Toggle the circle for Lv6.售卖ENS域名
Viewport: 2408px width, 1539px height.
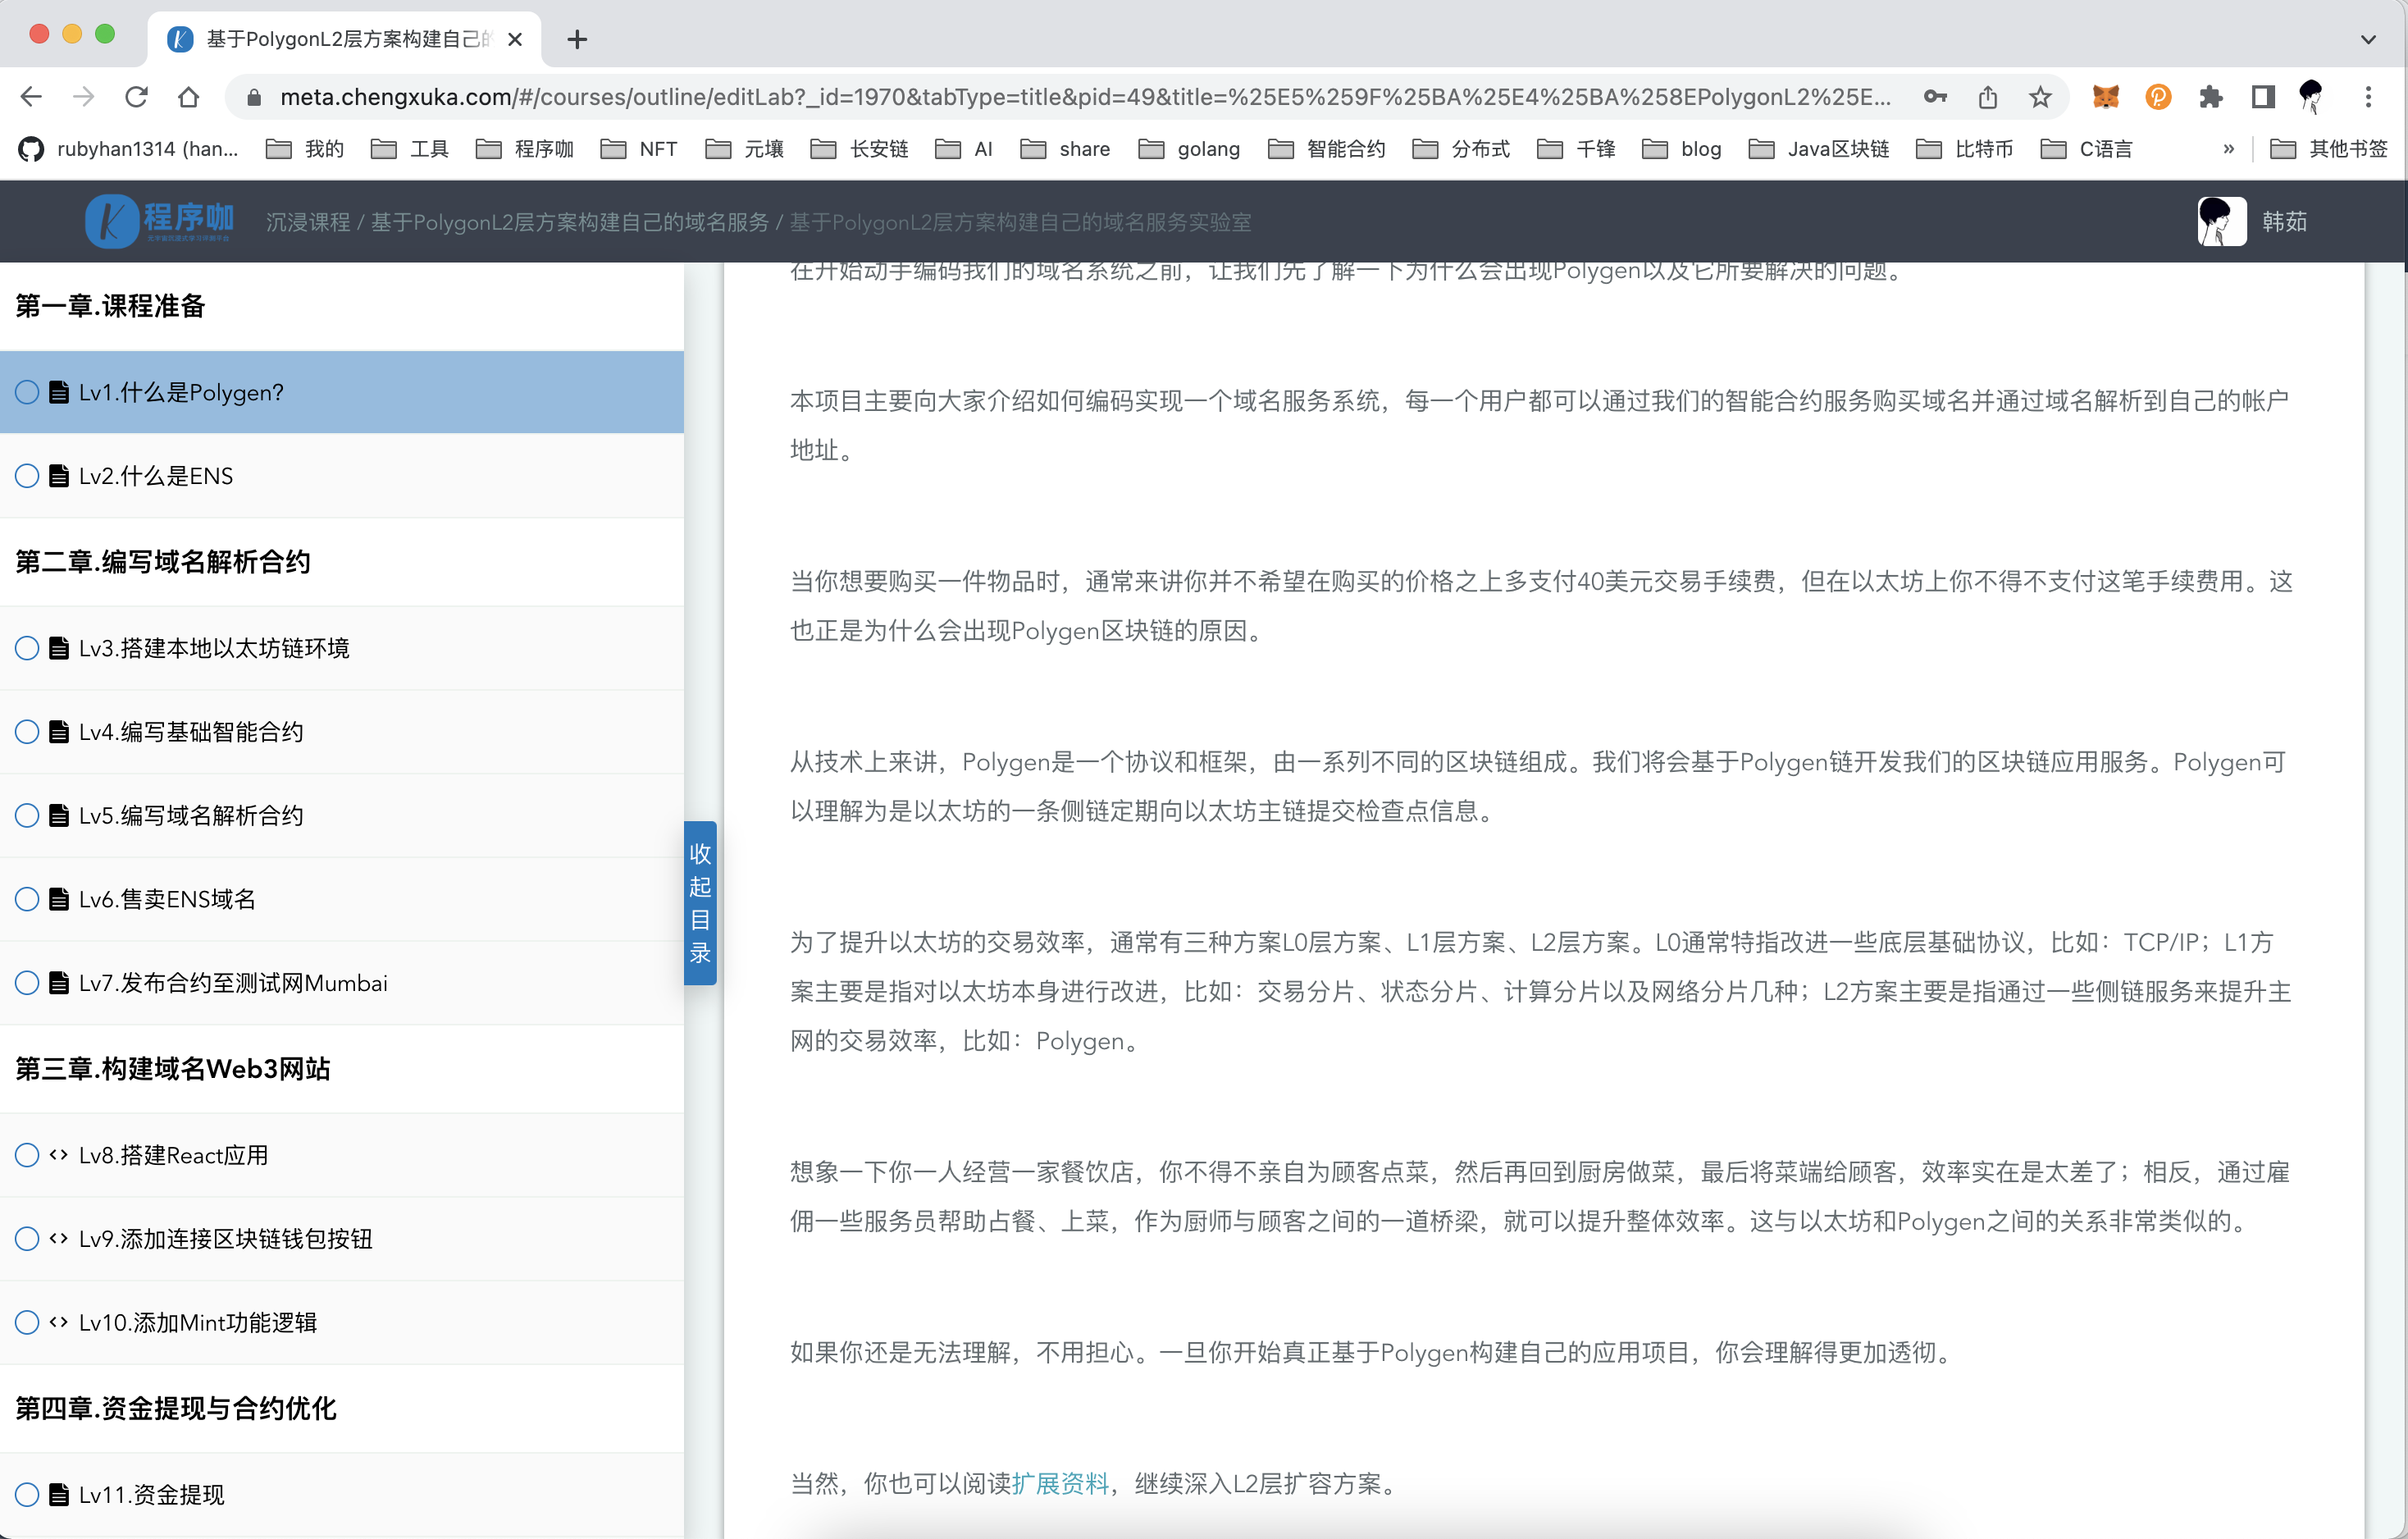(x=27, y=899)
